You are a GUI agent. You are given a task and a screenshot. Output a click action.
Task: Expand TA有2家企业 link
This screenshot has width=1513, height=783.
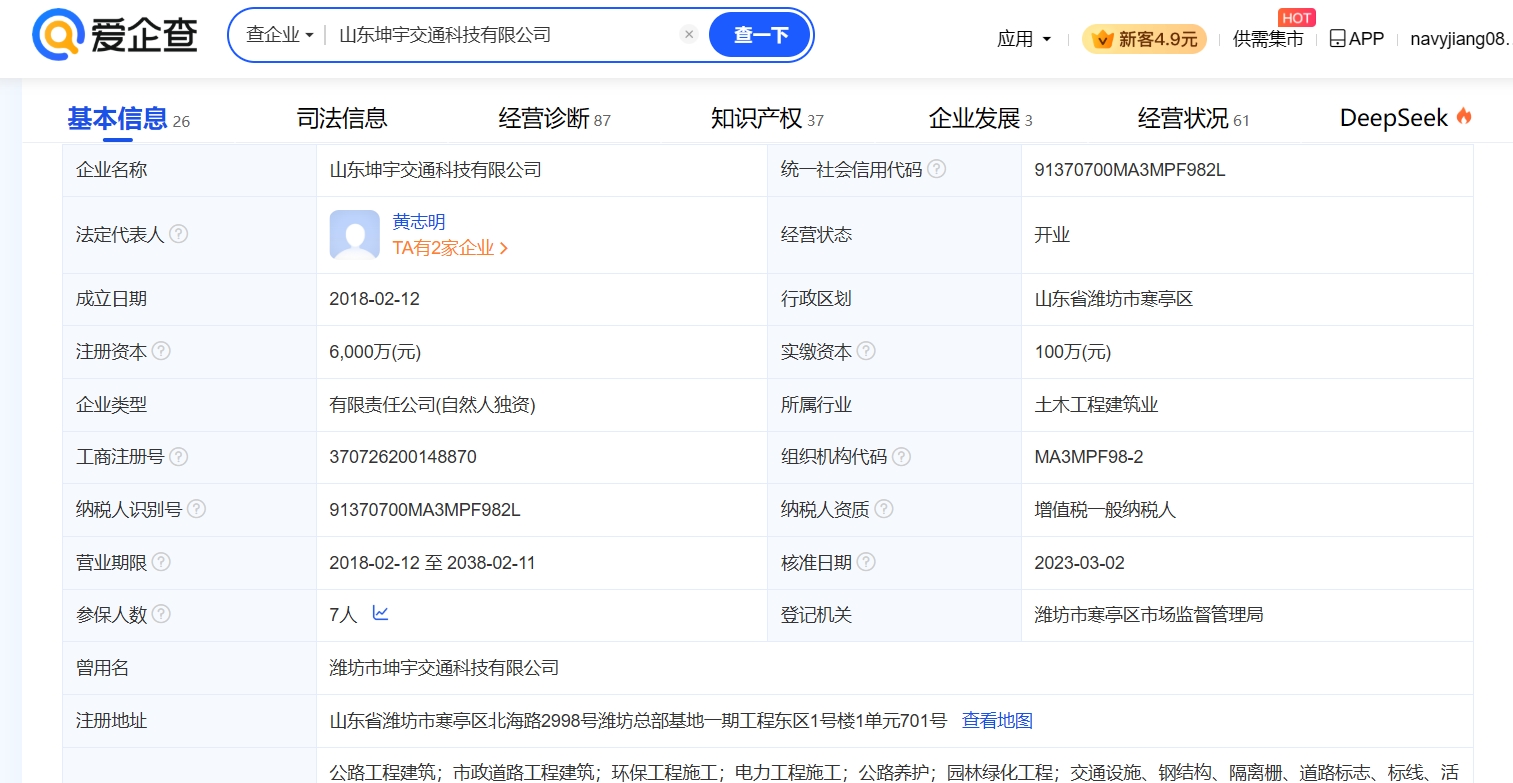tap(450, 248)
